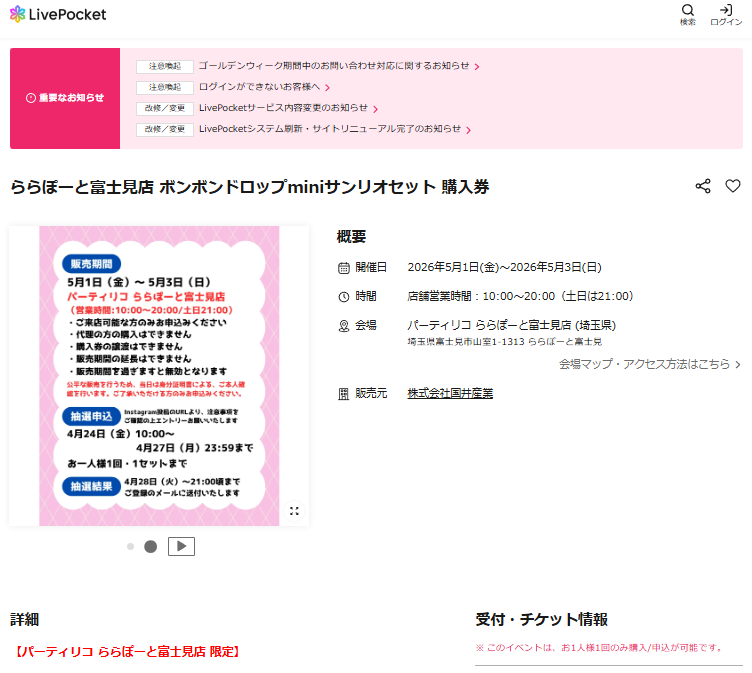
Task: Share this event via share icon
Action: [x=703, y=186]
